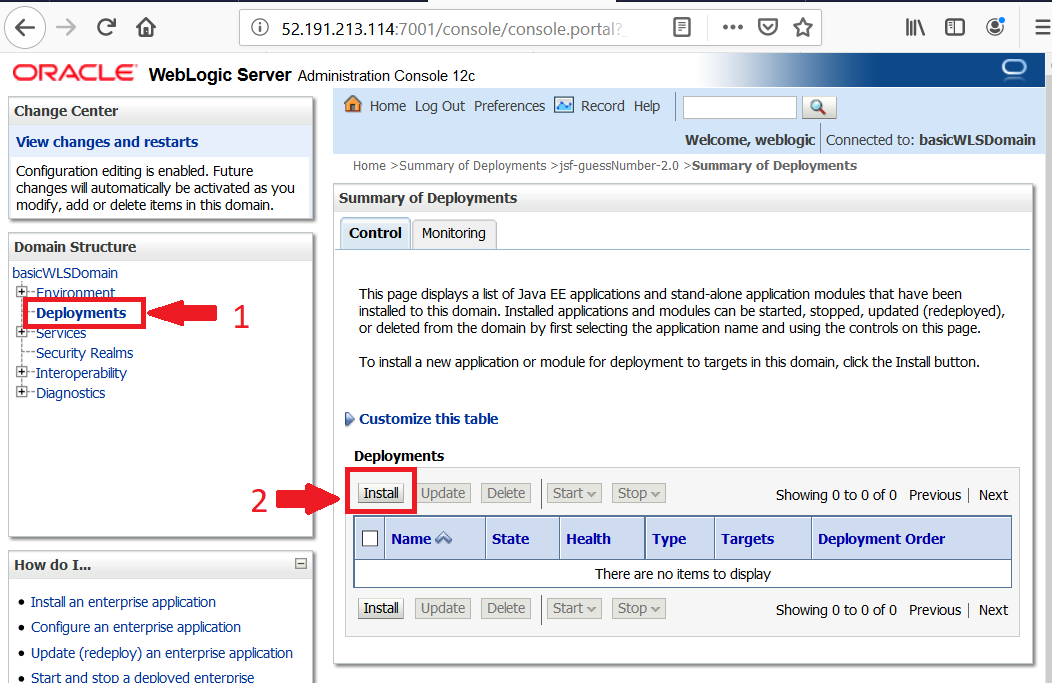This screenshot has width=1052, height=683.
Task: Expand the Interoperability tree node
Action: [x=21, y=372]
